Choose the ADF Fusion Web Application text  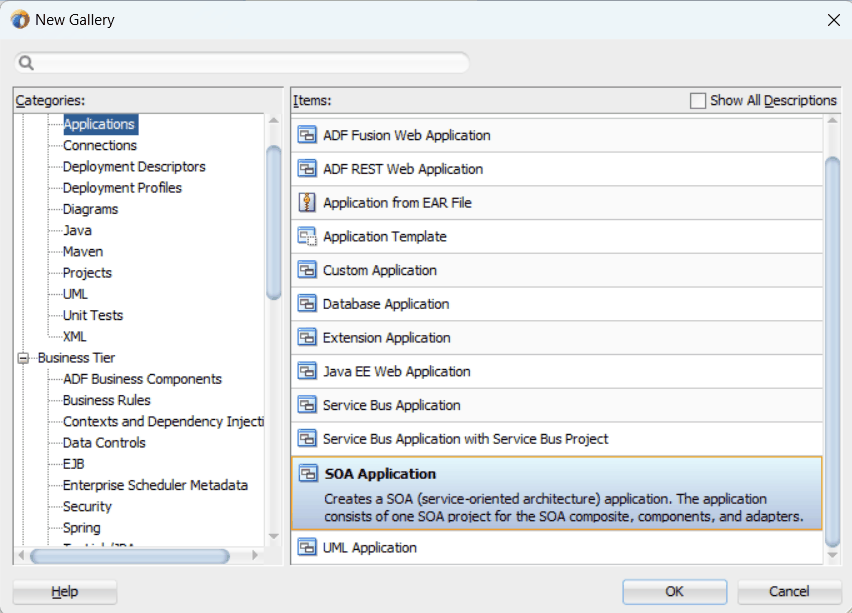(x=406, y=135)
